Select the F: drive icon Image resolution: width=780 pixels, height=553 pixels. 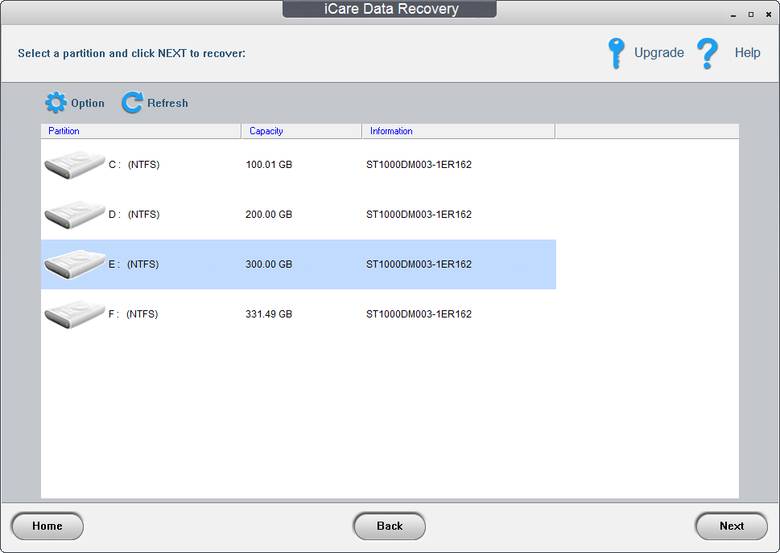74,314
